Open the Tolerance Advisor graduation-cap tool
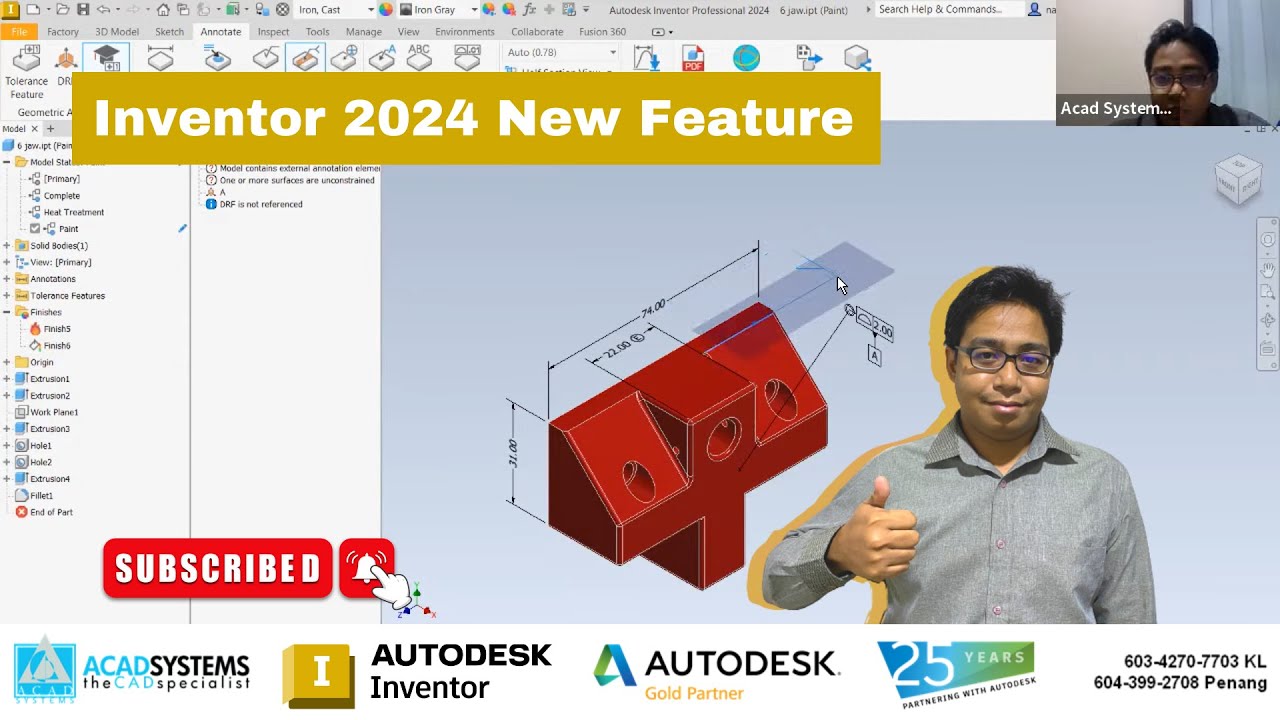Screen dimensions: 1280x720 click(106, 59)
